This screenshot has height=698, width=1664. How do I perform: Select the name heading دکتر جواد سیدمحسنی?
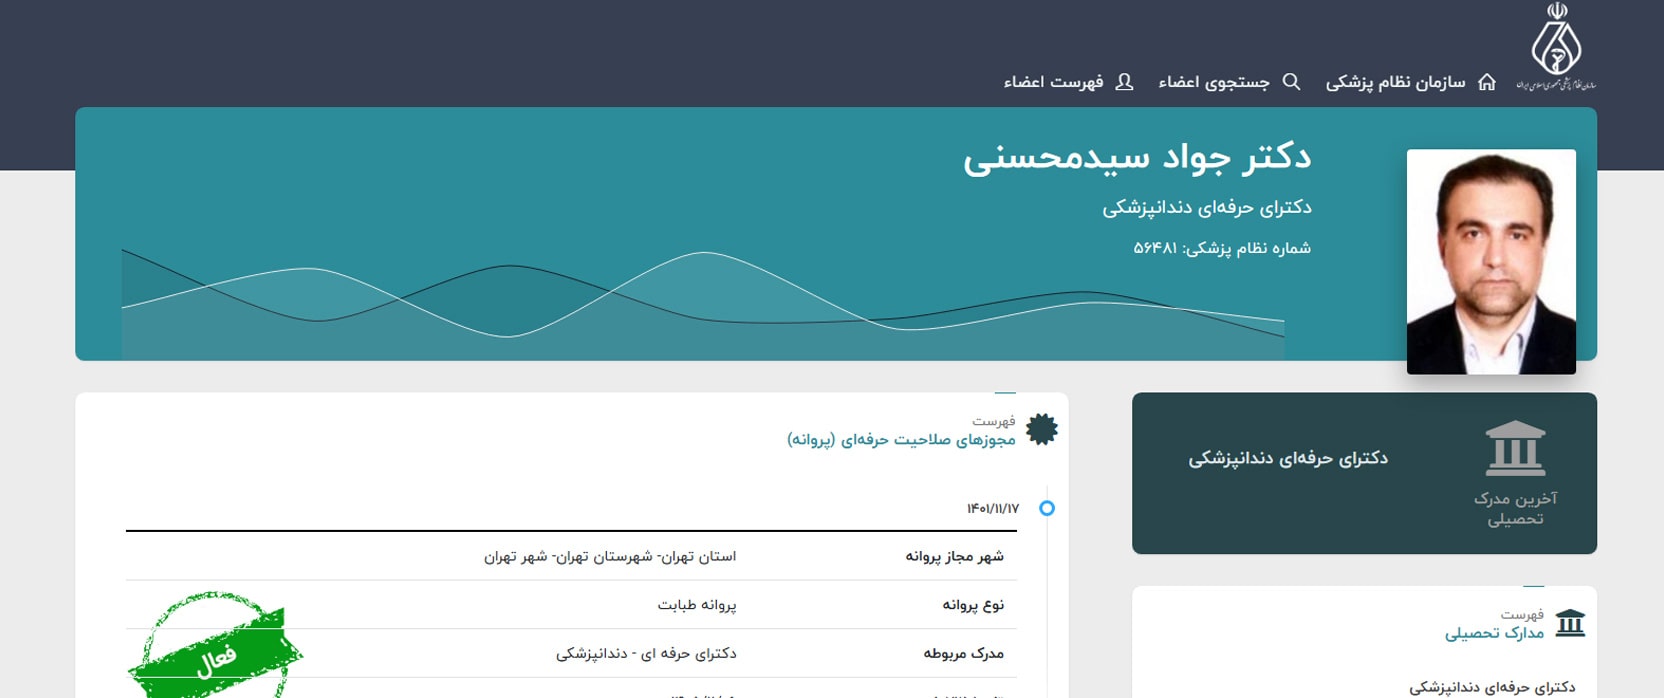click(x=1137, y=158)
